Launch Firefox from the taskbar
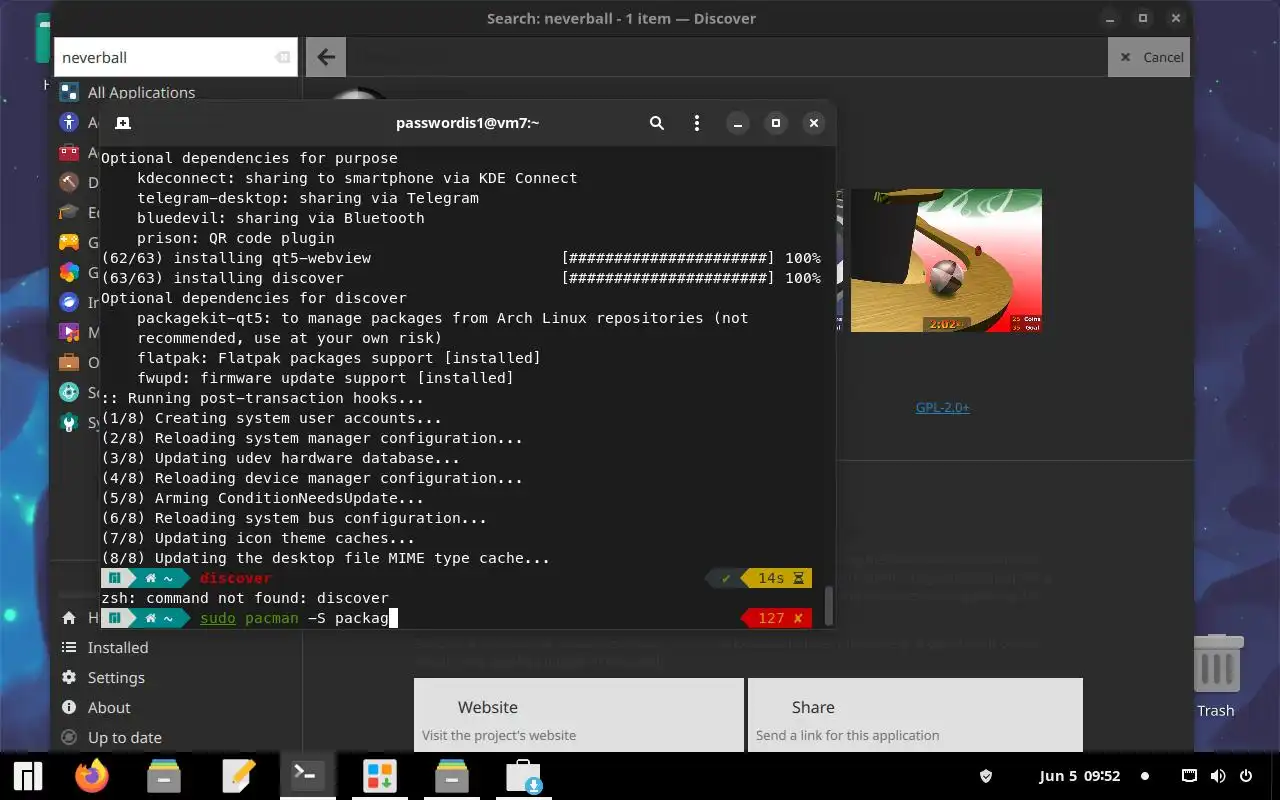Screen dimensions: 1280x800 pyautogui.click(x=92, y=776)
